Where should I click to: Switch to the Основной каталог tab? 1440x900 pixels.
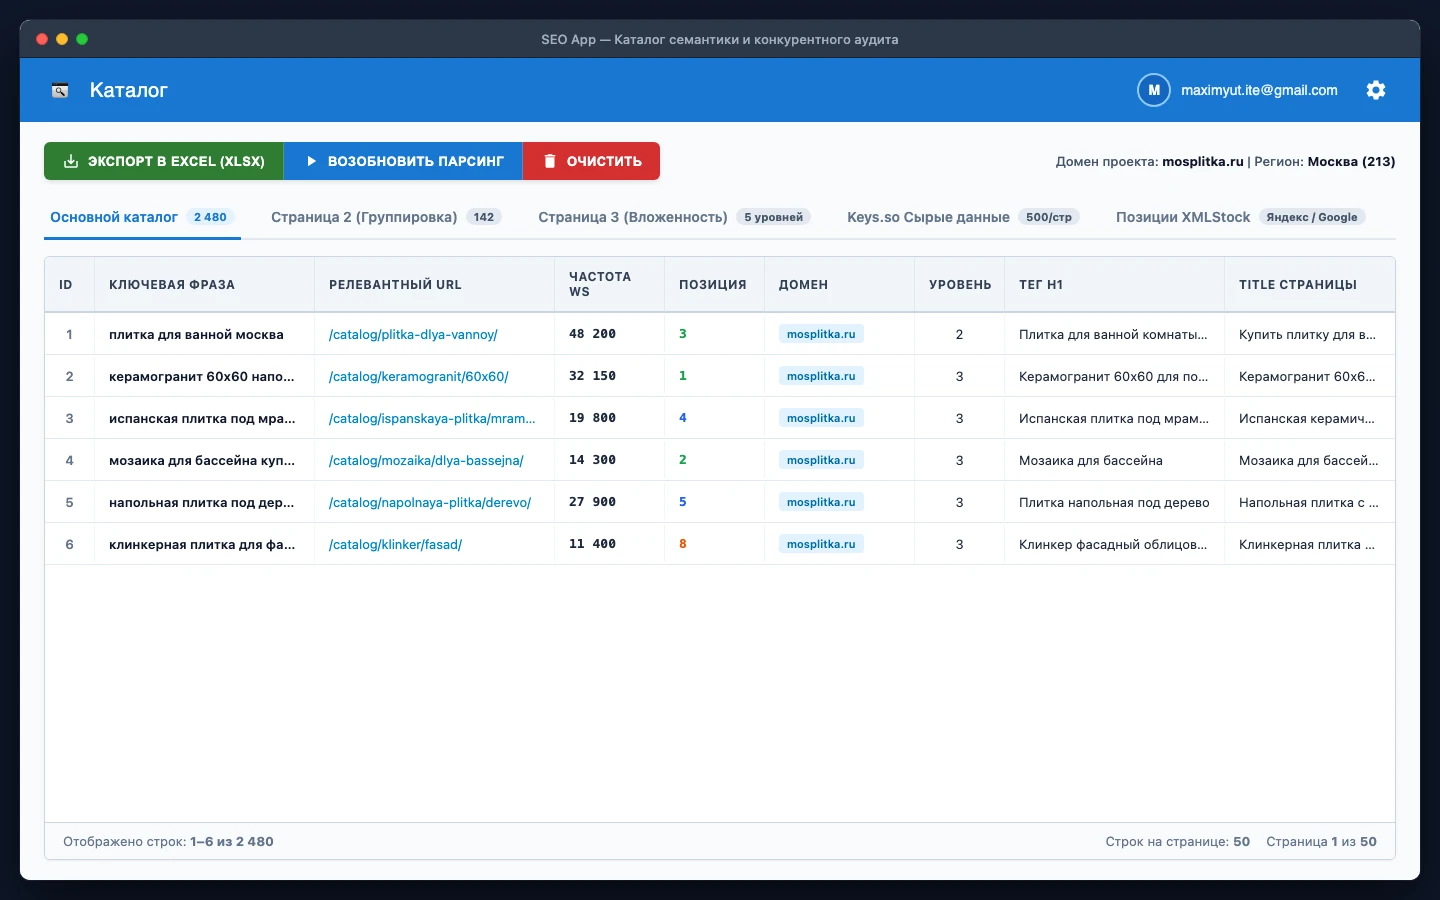142,217
